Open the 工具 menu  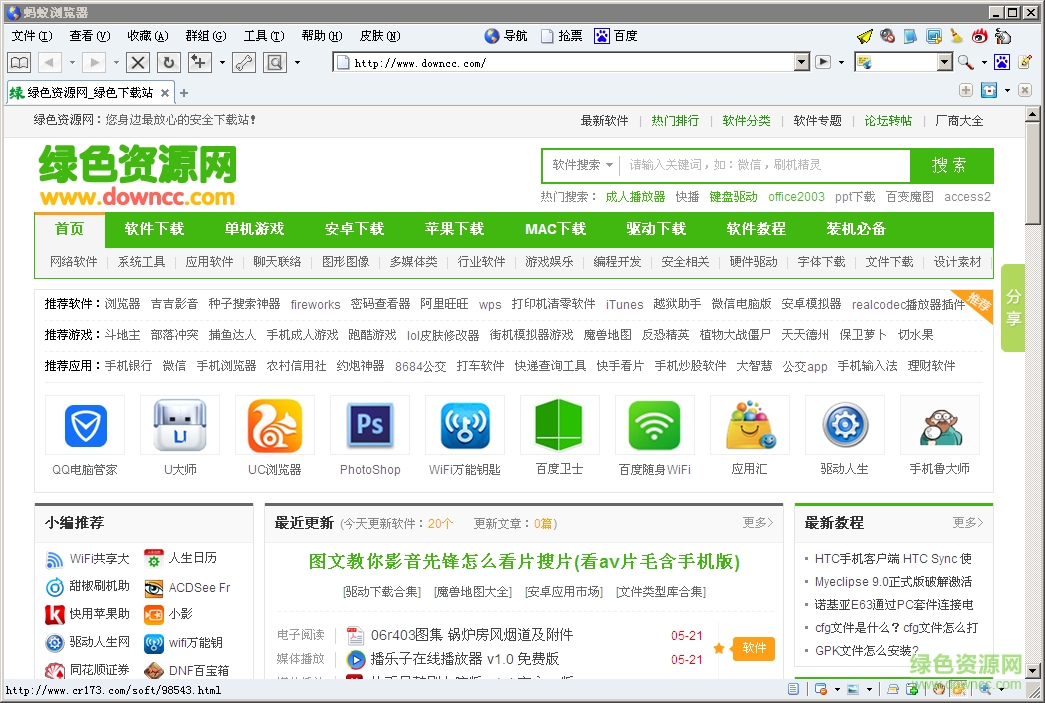pyautogui.click(x=261, y=35)
